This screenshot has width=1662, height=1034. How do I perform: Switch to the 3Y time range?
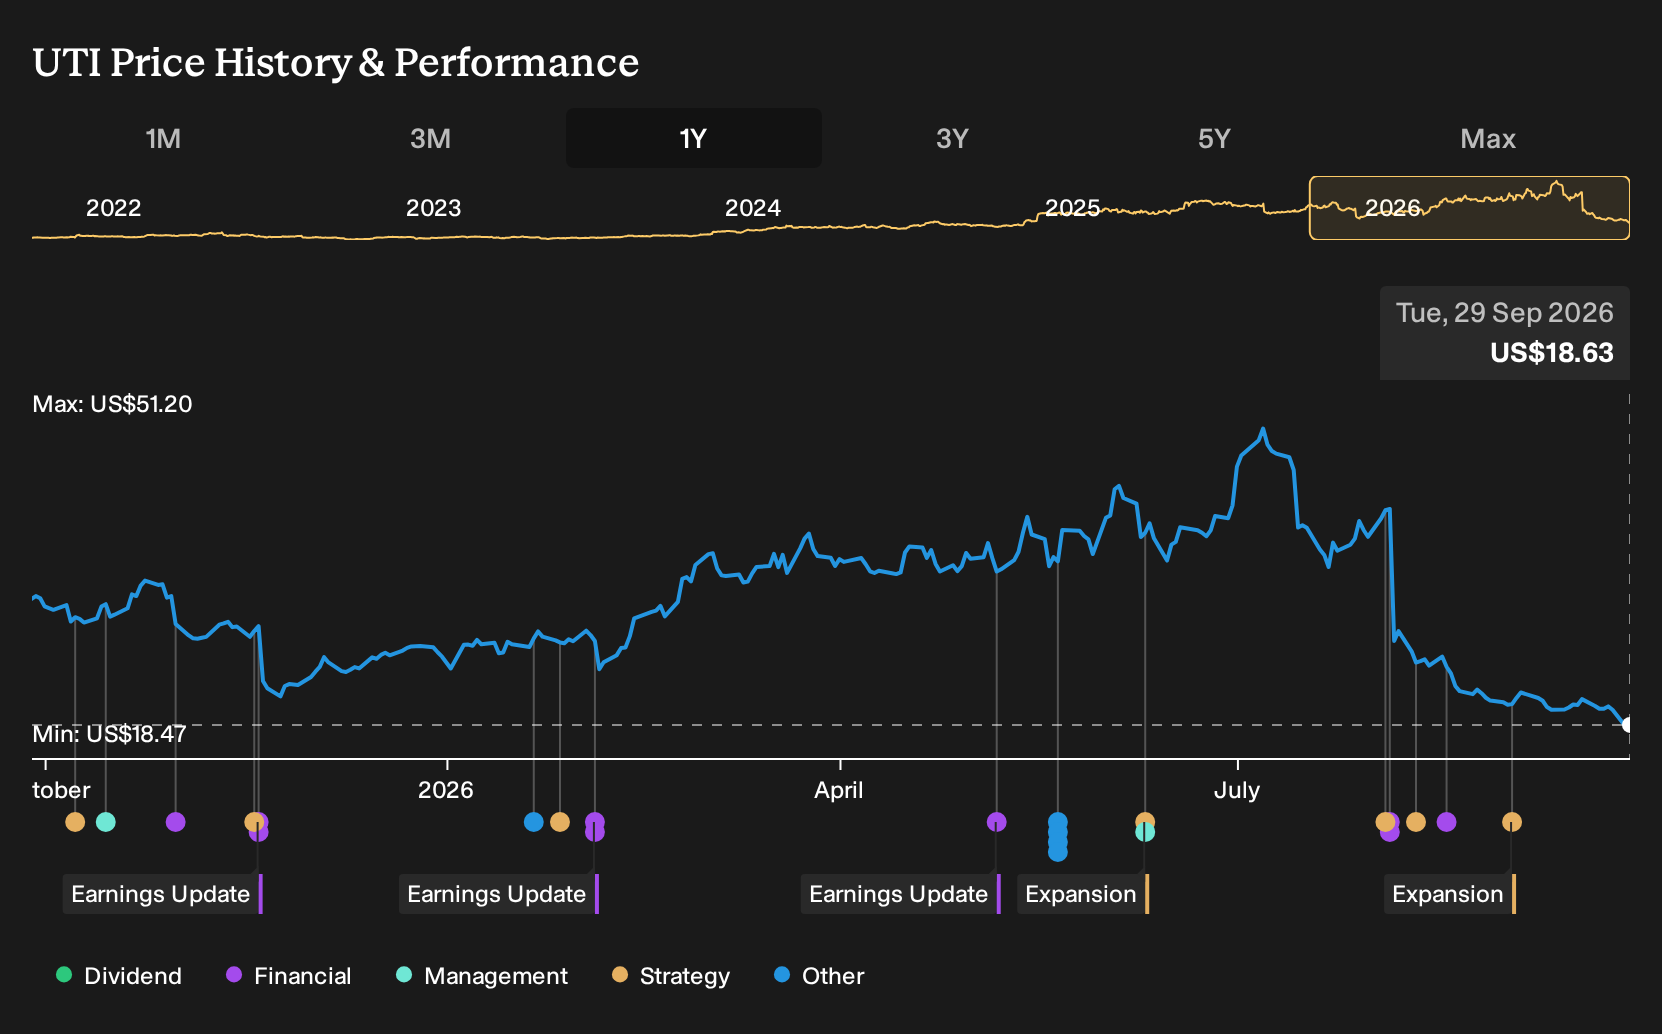click(952, 138)
